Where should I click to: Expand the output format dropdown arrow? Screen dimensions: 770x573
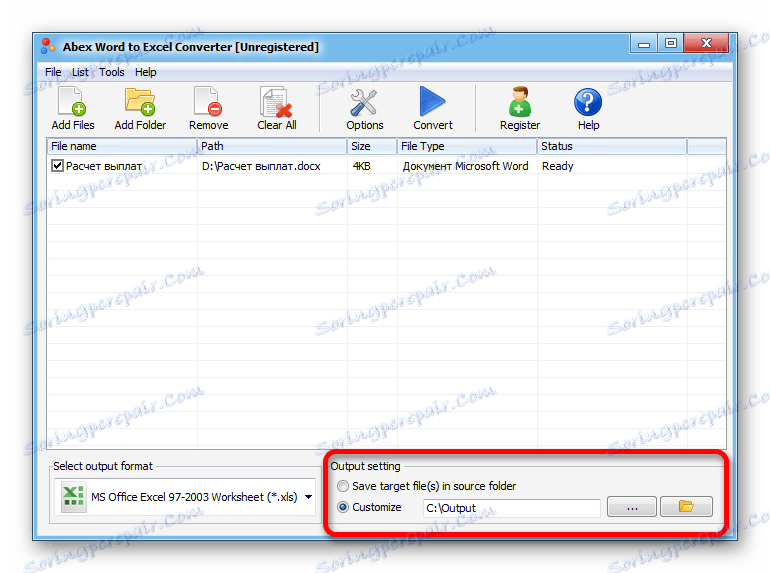pyautogui.click(x=308, y=497)
